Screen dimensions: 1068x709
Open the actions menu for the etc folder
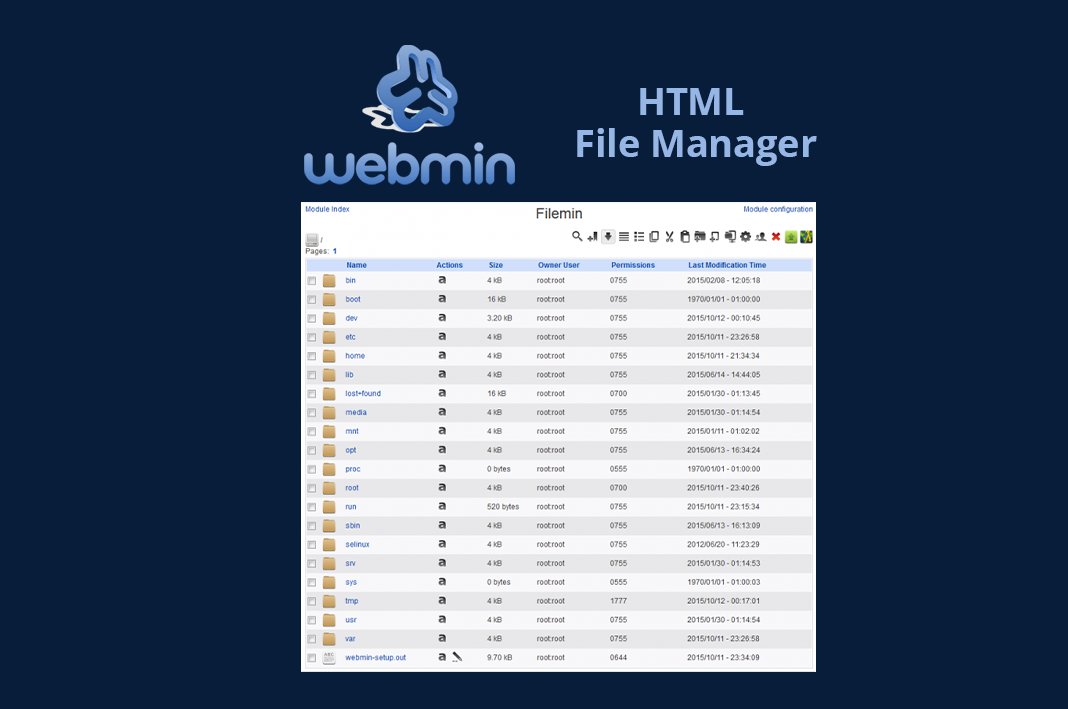coord(441,336)
